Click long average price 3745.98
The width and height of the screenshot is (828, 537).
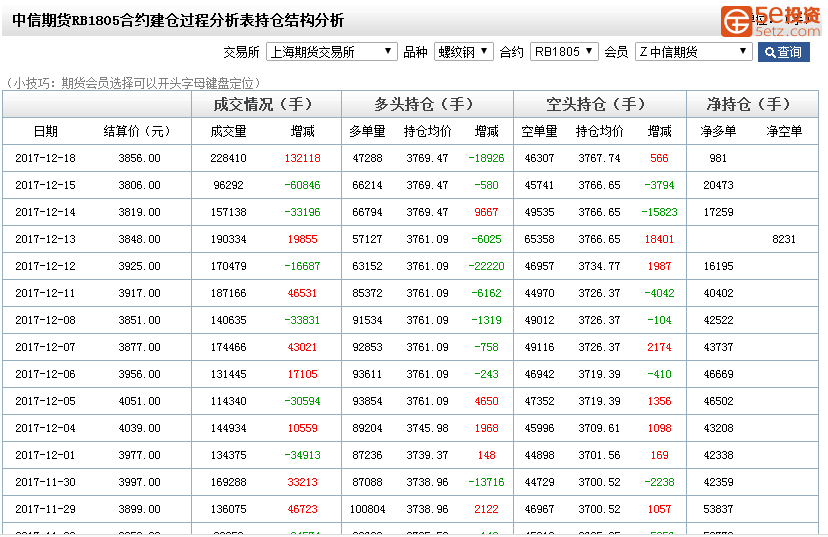427,428
